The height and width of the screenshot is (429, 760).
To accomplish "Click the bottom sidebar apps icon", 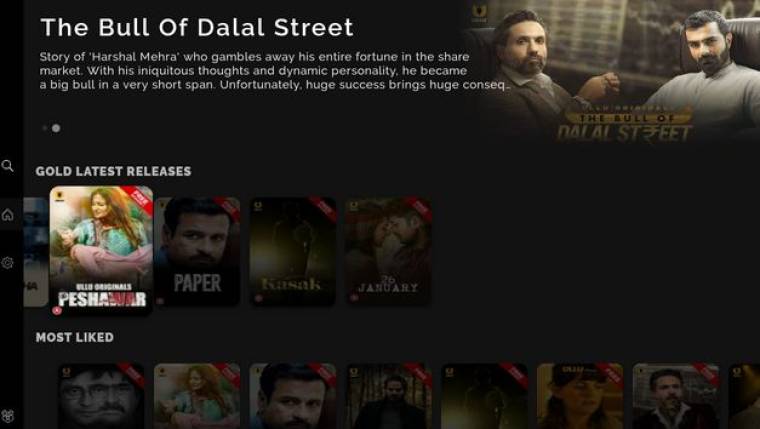I will 7,416.
